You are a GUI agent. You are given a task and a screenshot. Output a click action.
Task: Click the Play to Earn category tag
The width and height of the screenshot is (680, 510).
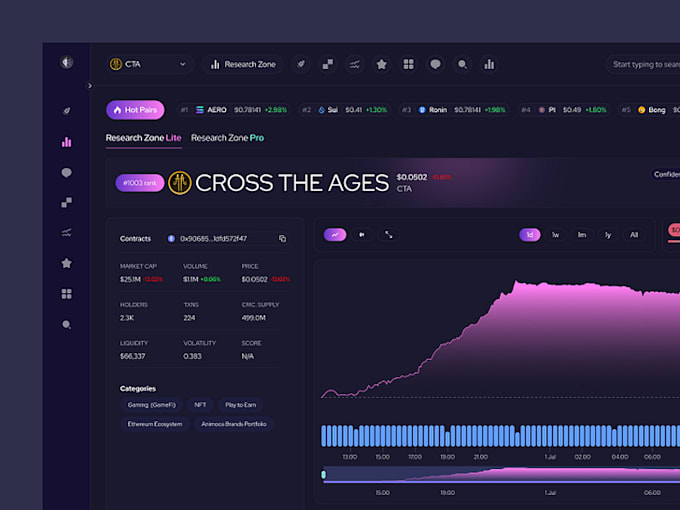pos(240,405)
